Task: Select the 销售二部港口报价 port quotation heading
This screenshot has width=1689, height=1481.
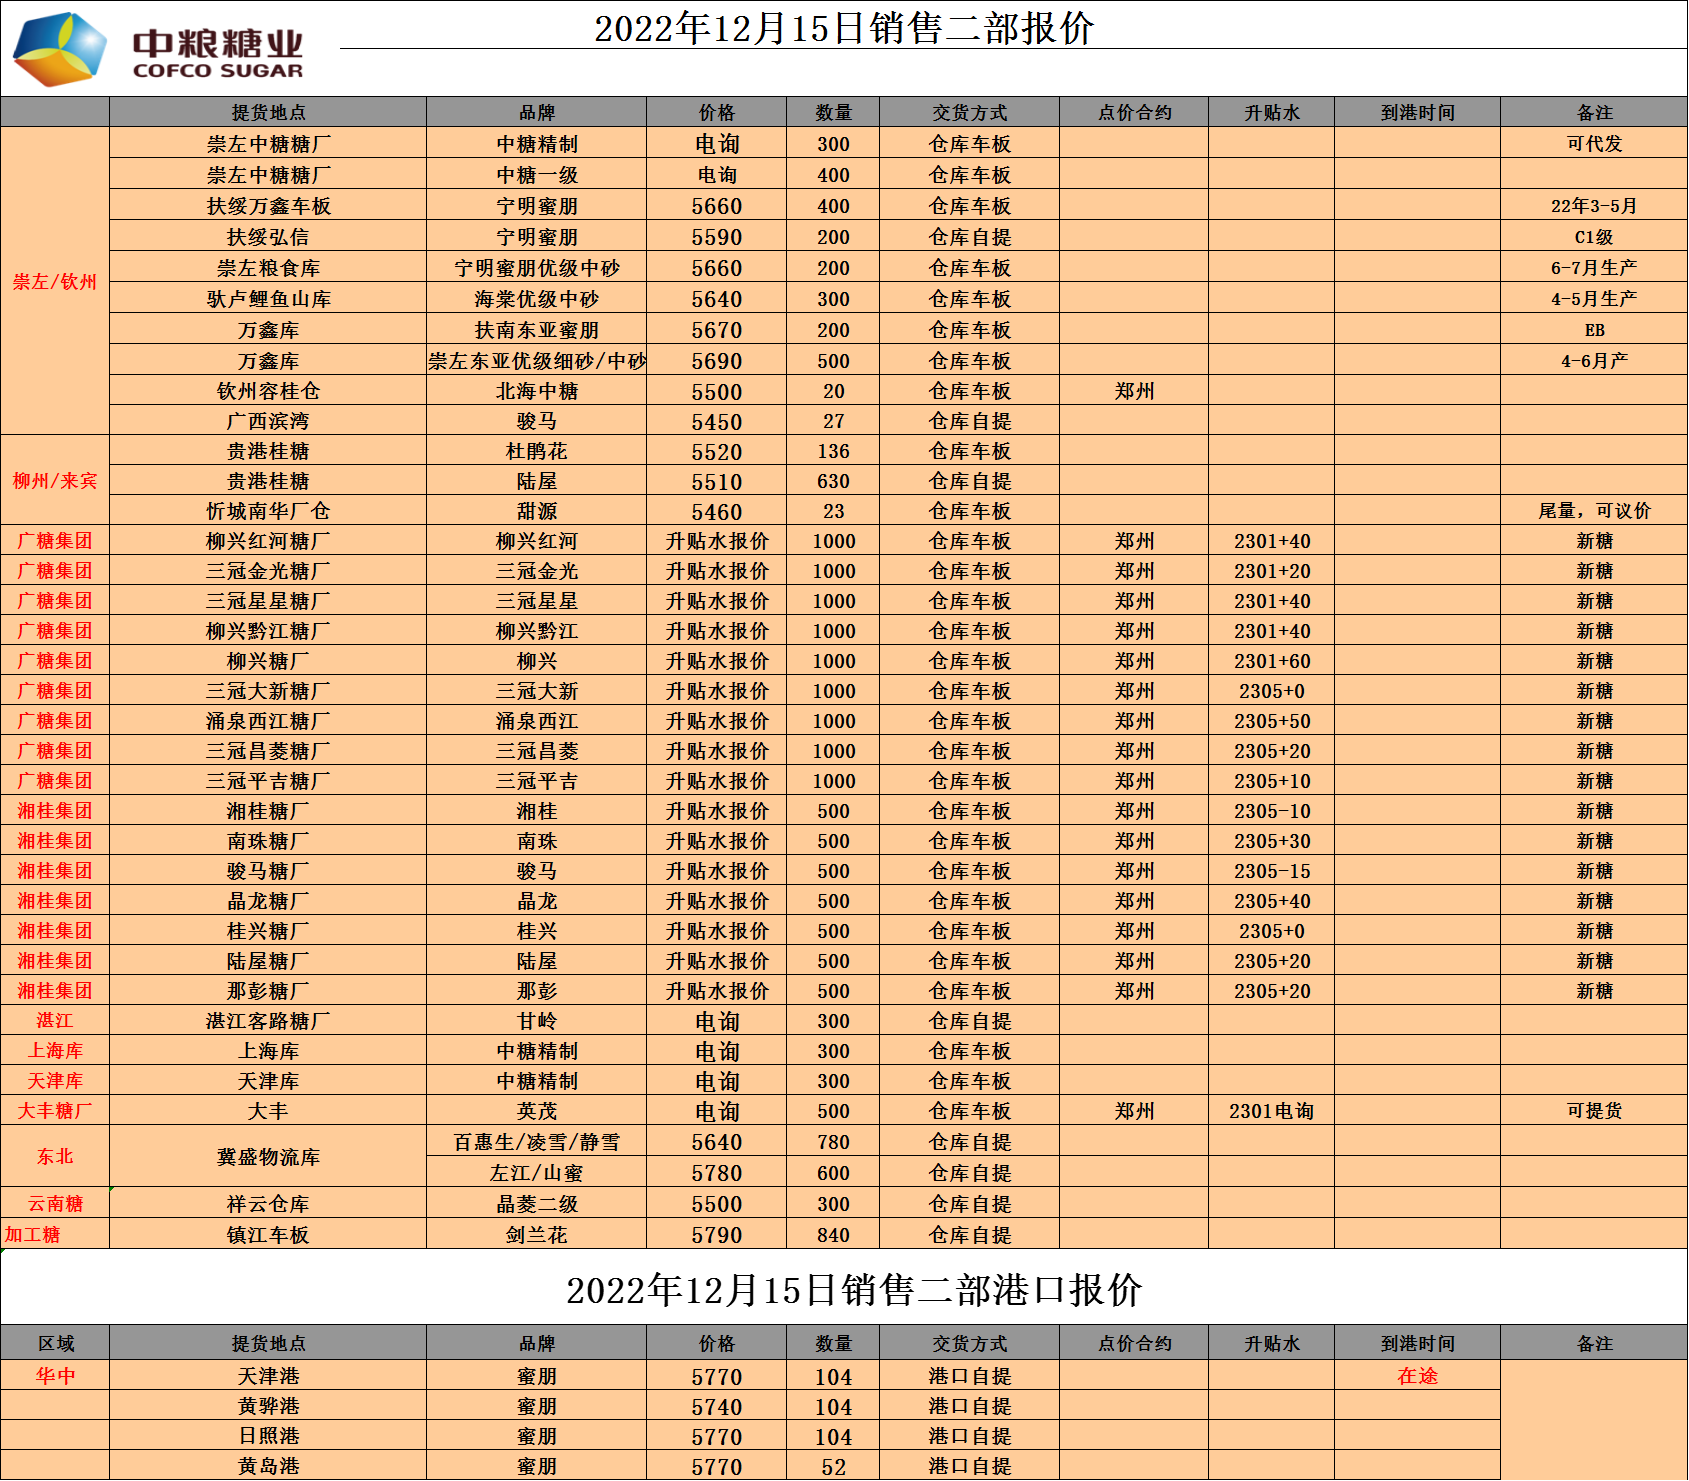Action: 853,1290
